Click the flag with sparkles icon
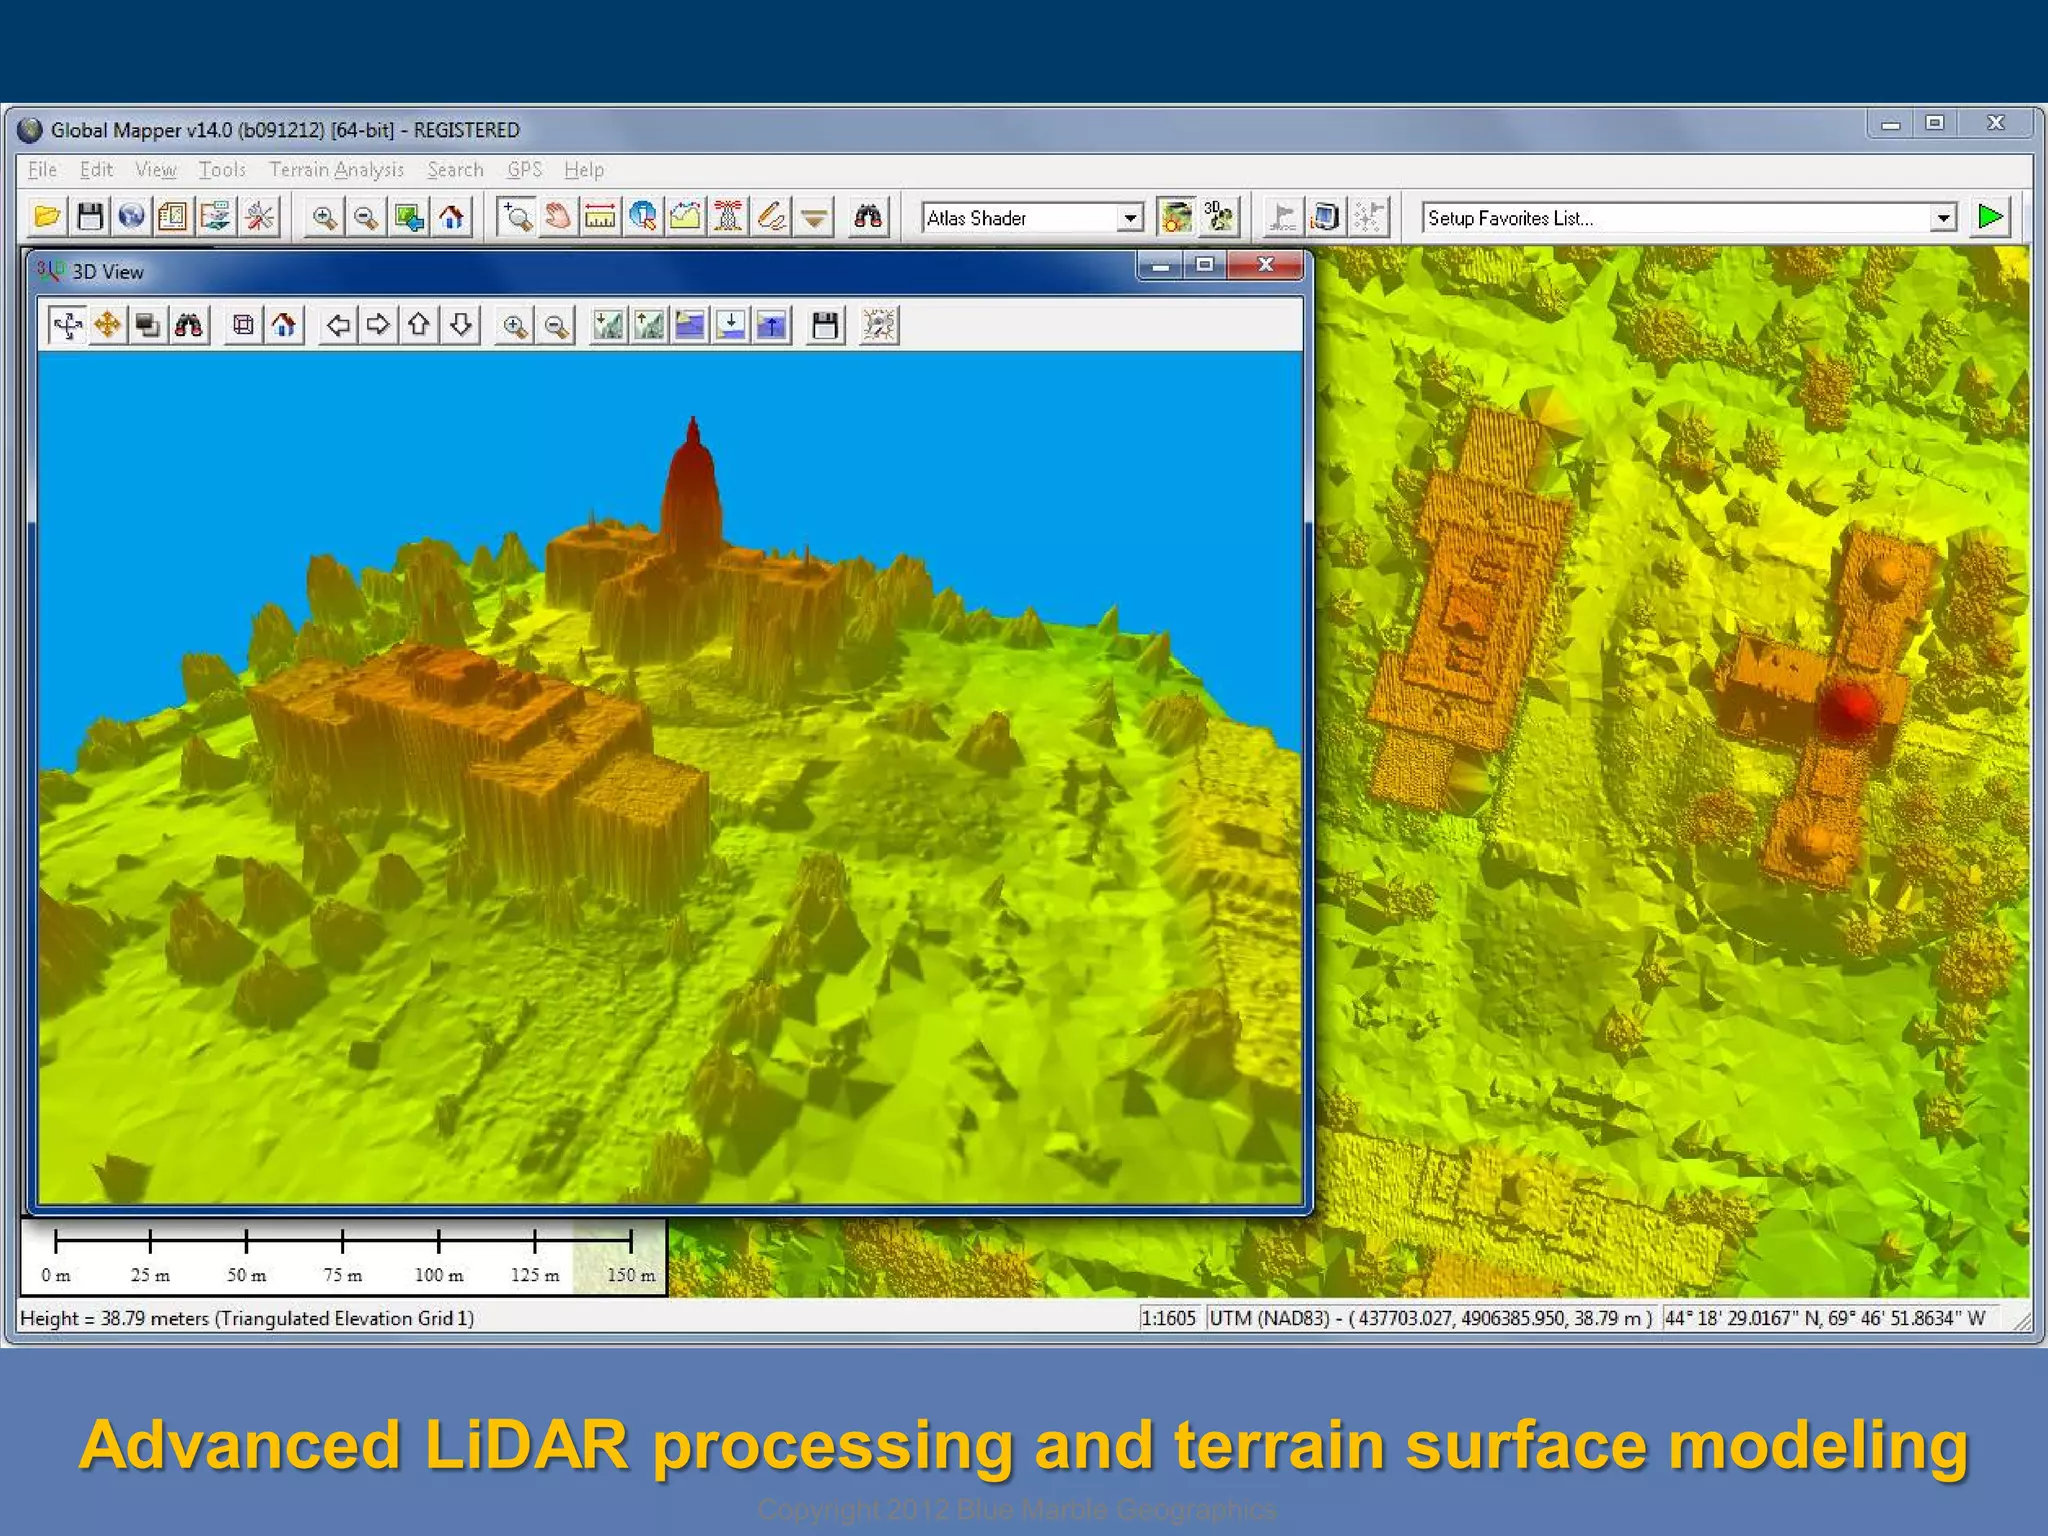Viewport: 2048px width, 1536px height. coord(1368,217)
